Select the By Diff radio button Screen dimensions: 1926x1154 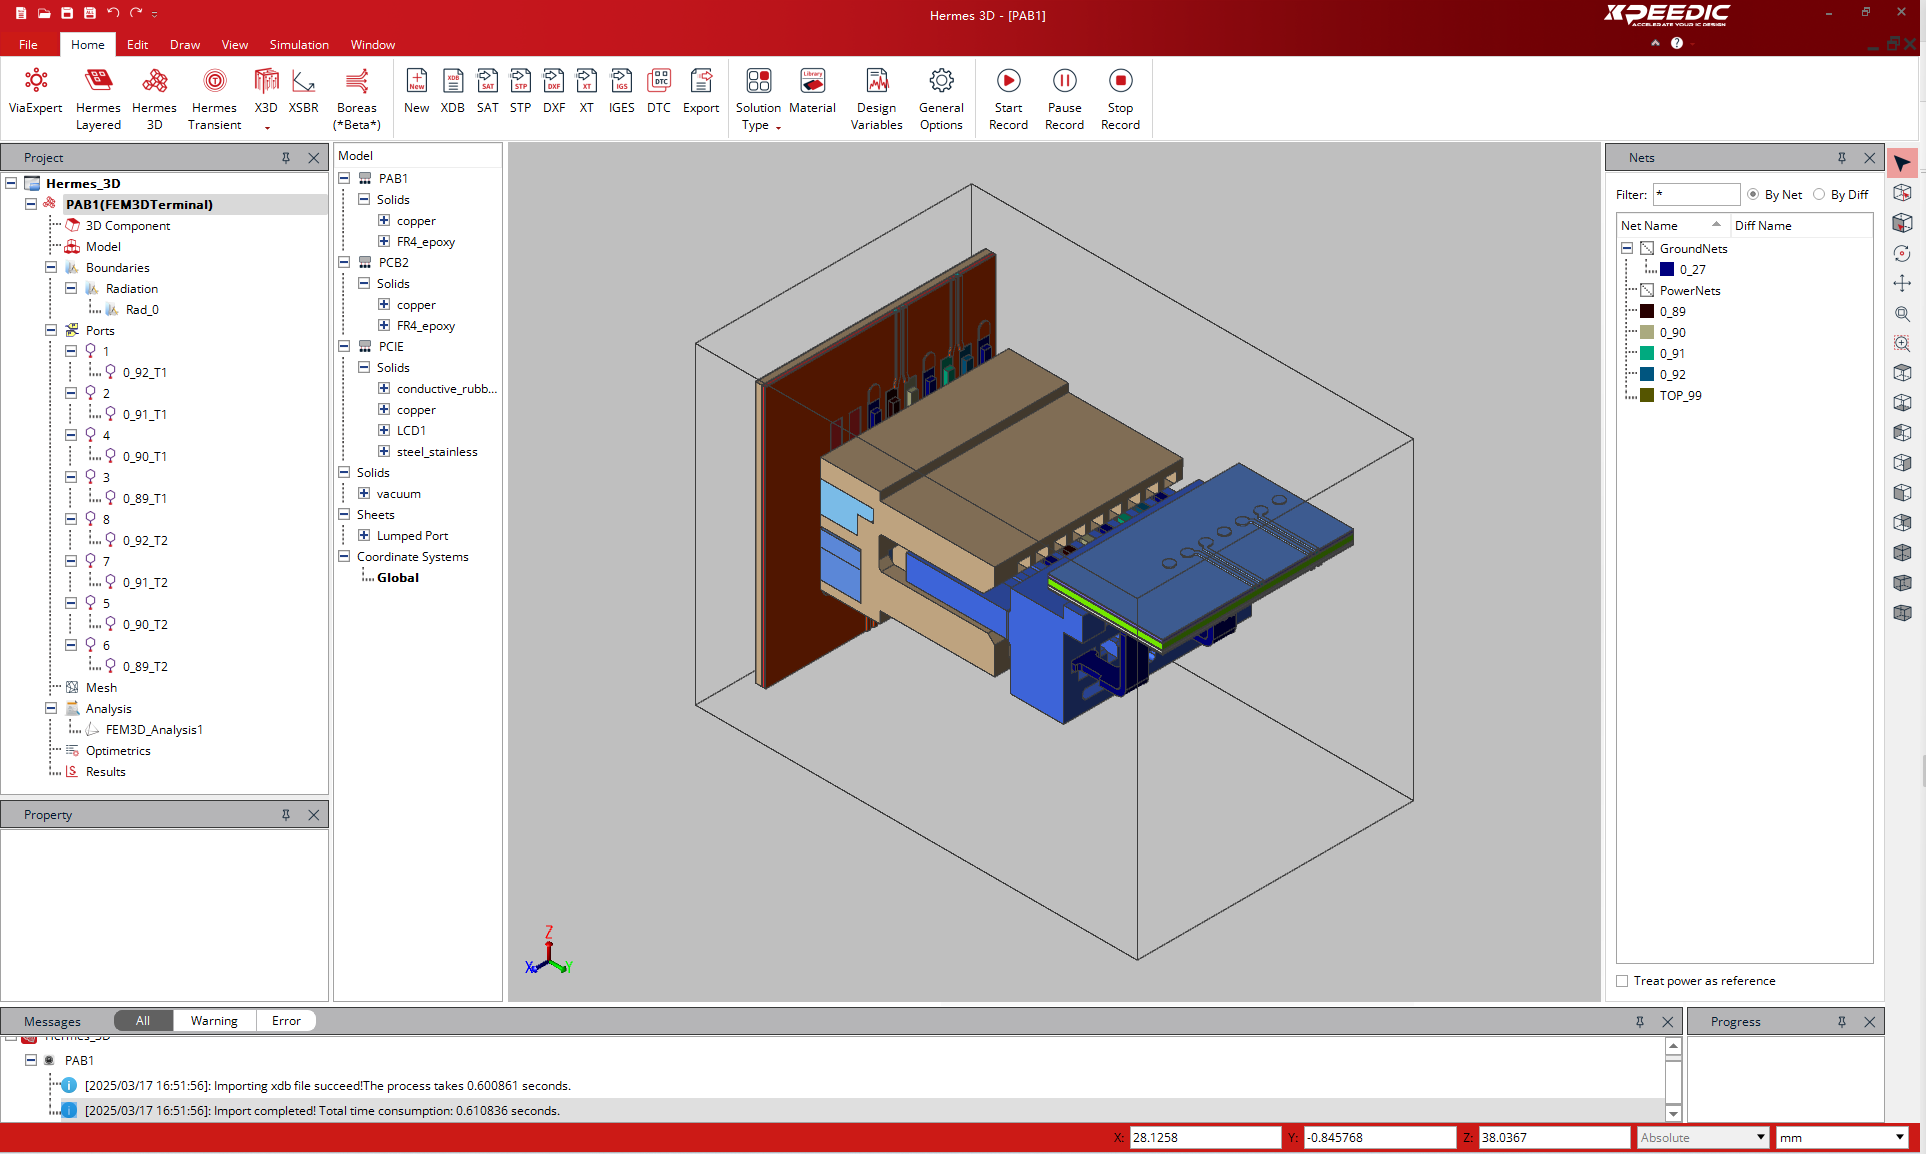click(1819, 195)
